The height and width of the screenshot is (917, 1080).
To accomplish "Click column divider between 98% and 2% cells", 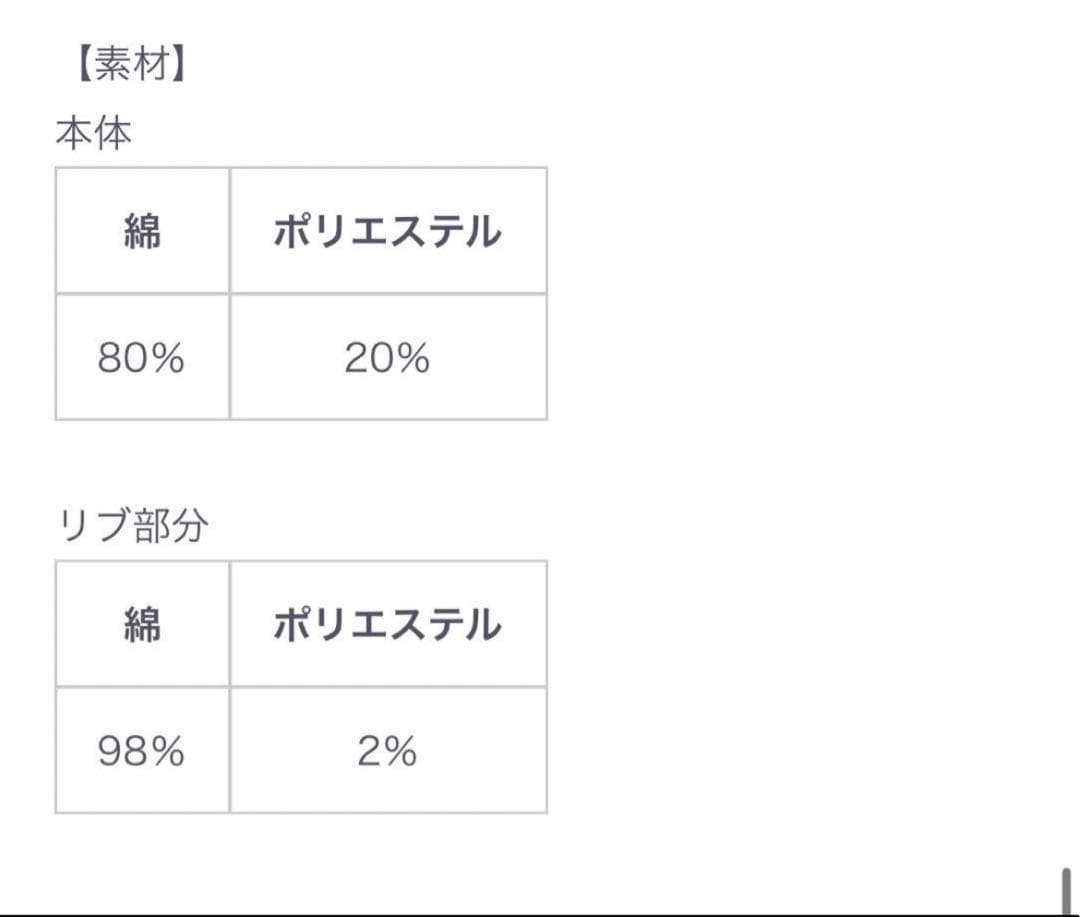I will point(230,751).
